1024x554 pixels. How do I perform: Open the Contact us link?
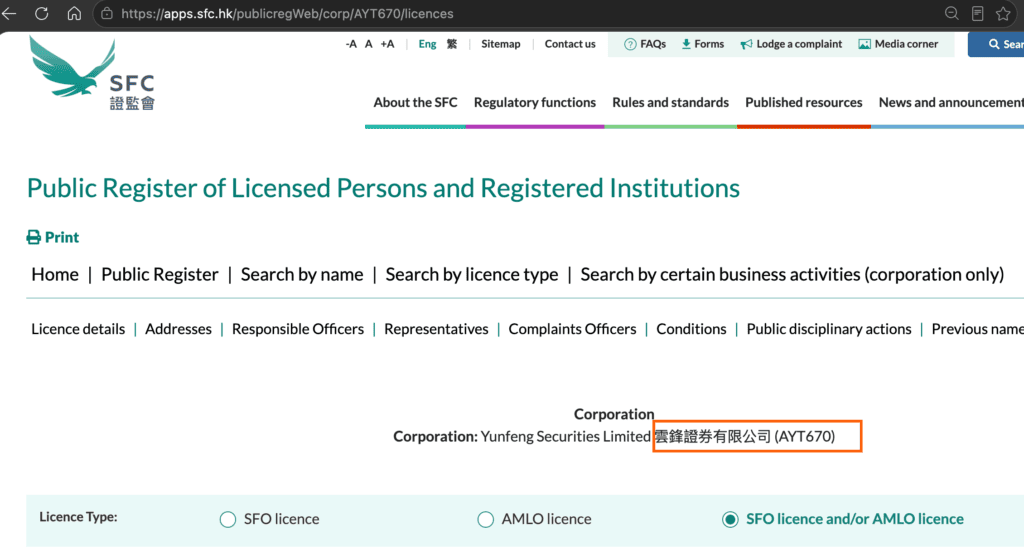tap(570, 44)
